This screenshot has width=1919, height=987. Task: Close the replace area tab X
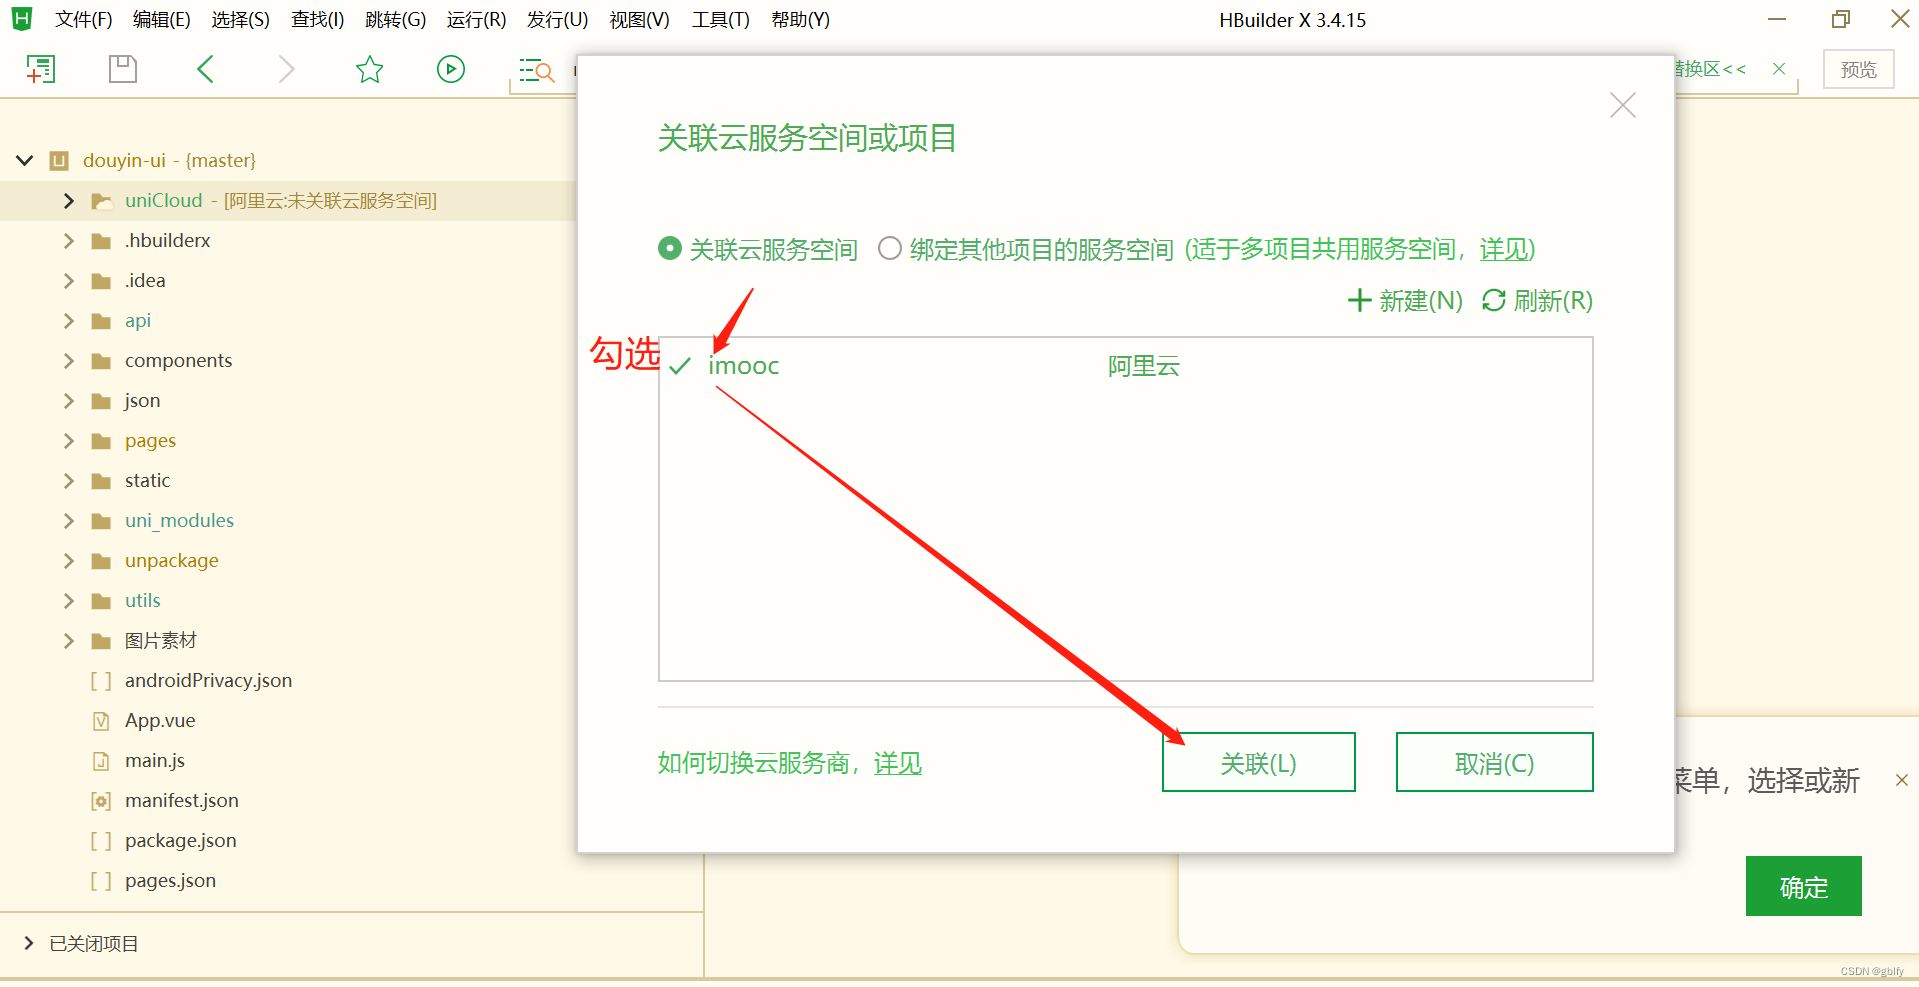1779,69
